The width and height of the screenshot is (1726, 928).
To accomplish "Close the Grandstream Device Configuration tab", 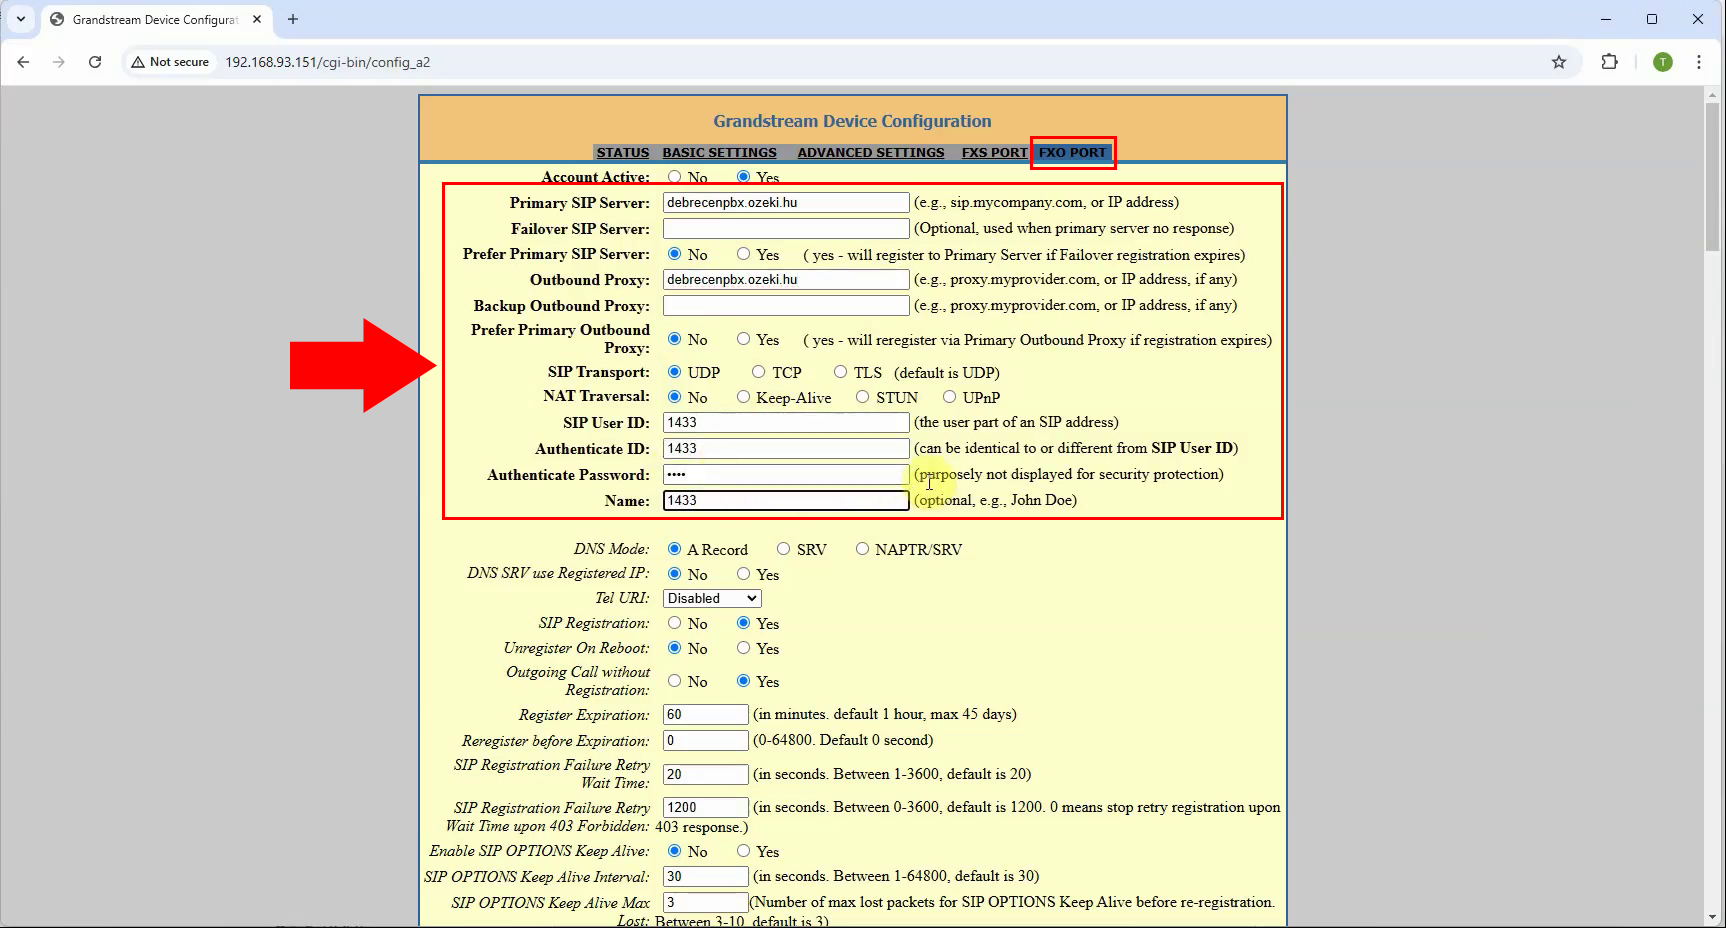I will tap(257, 19).
